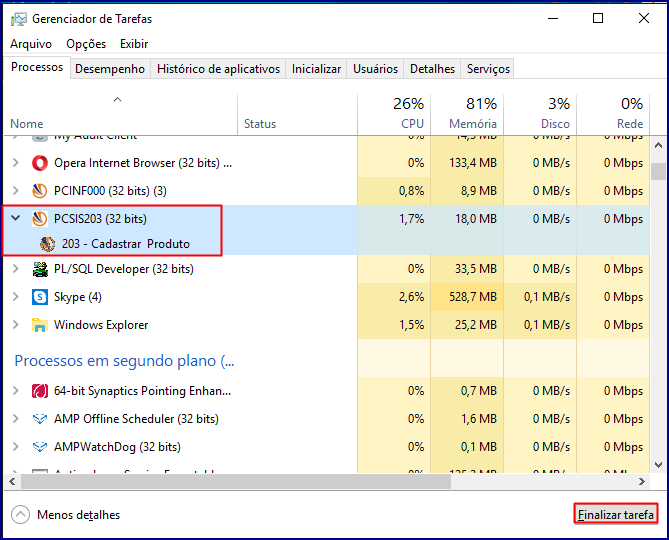Select the Processos tab
The width and height of the screenshot is (669, 540).
[37, 67]
